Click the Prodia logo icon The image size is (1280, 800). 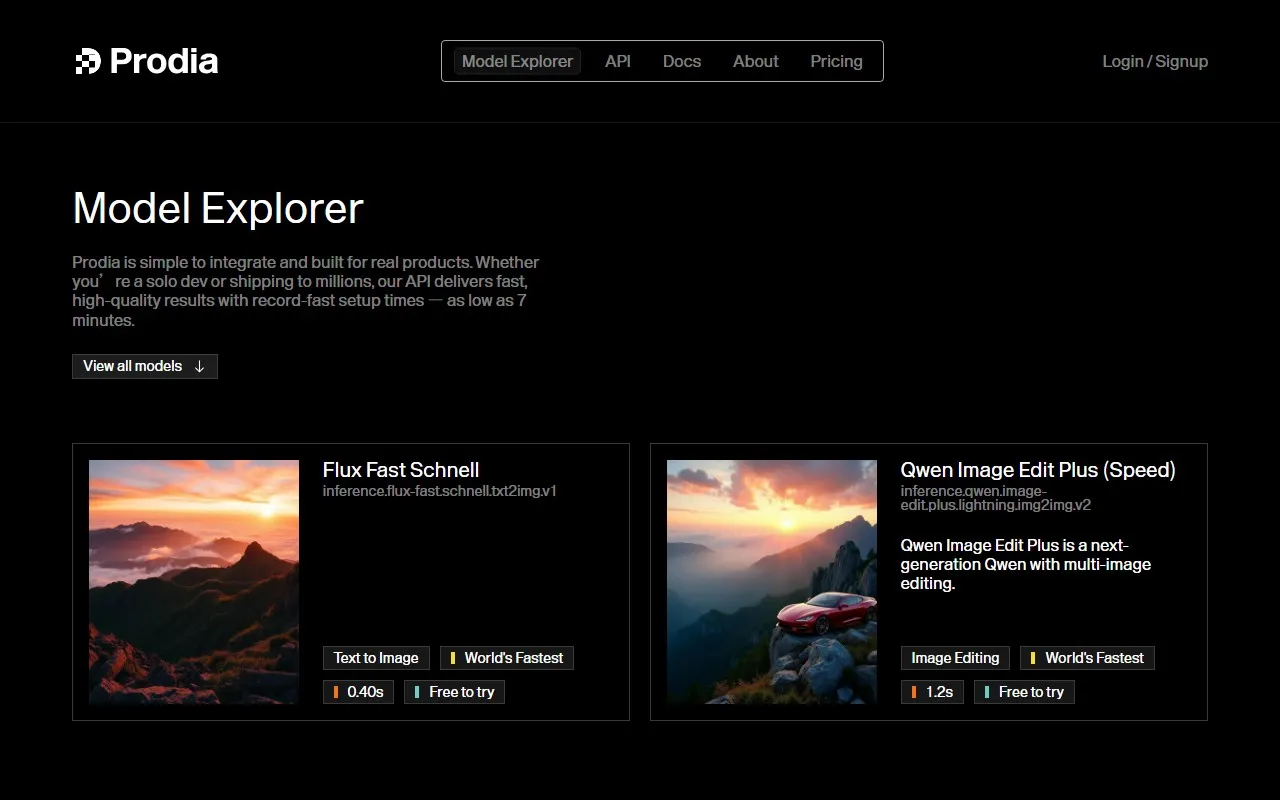coord(88,61)
